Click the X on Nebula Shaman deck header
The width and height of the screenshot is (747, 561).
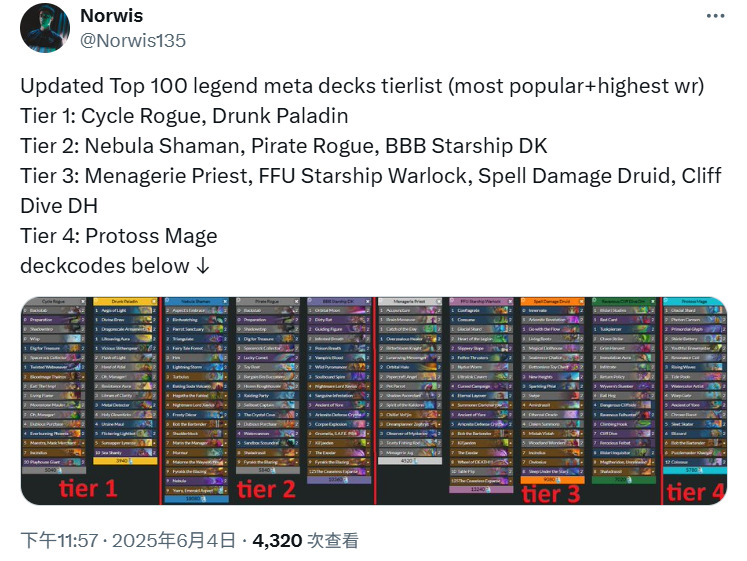(225, 301)
